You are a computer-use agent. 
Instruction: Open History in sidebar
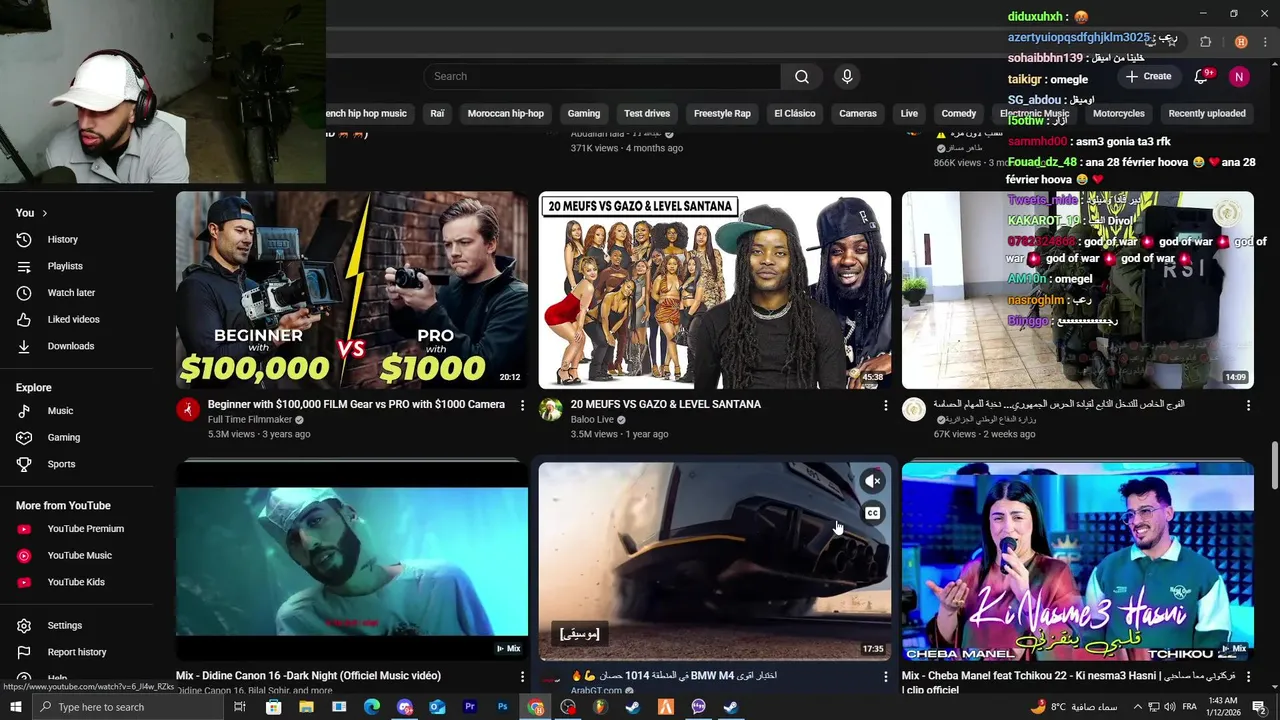coord(62,239)
